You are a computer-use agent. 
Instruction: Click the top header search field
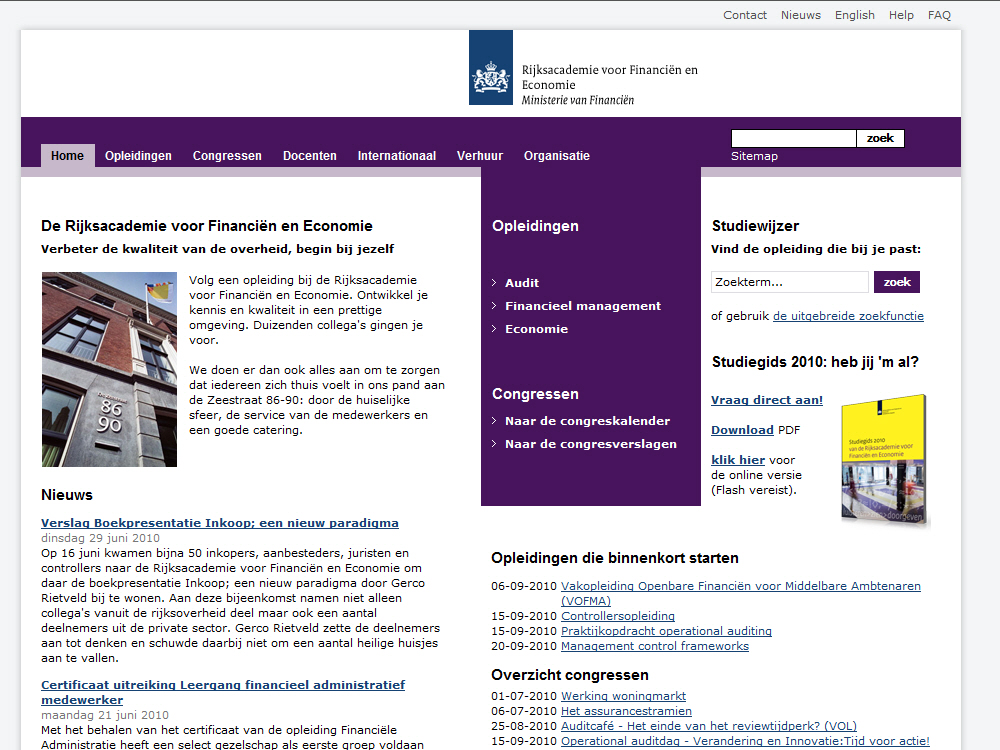[793, 139]
